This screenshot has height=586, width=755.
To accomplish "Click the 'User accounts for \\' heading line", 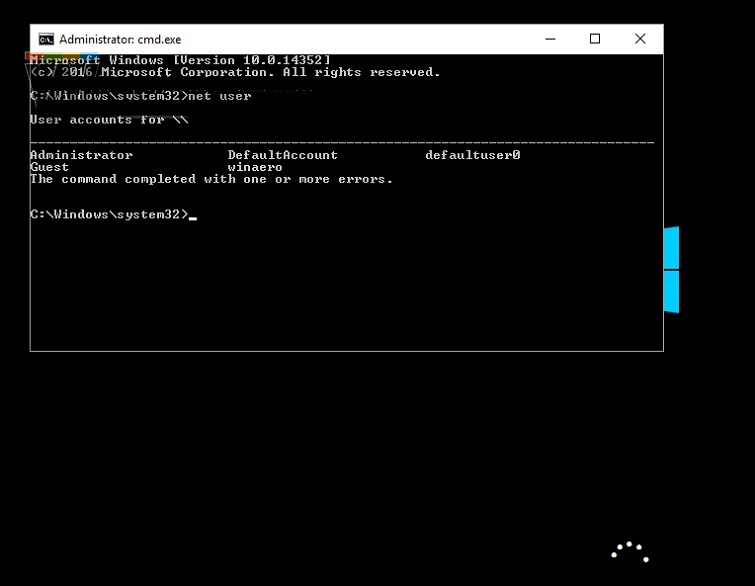I will pos(108,120).
